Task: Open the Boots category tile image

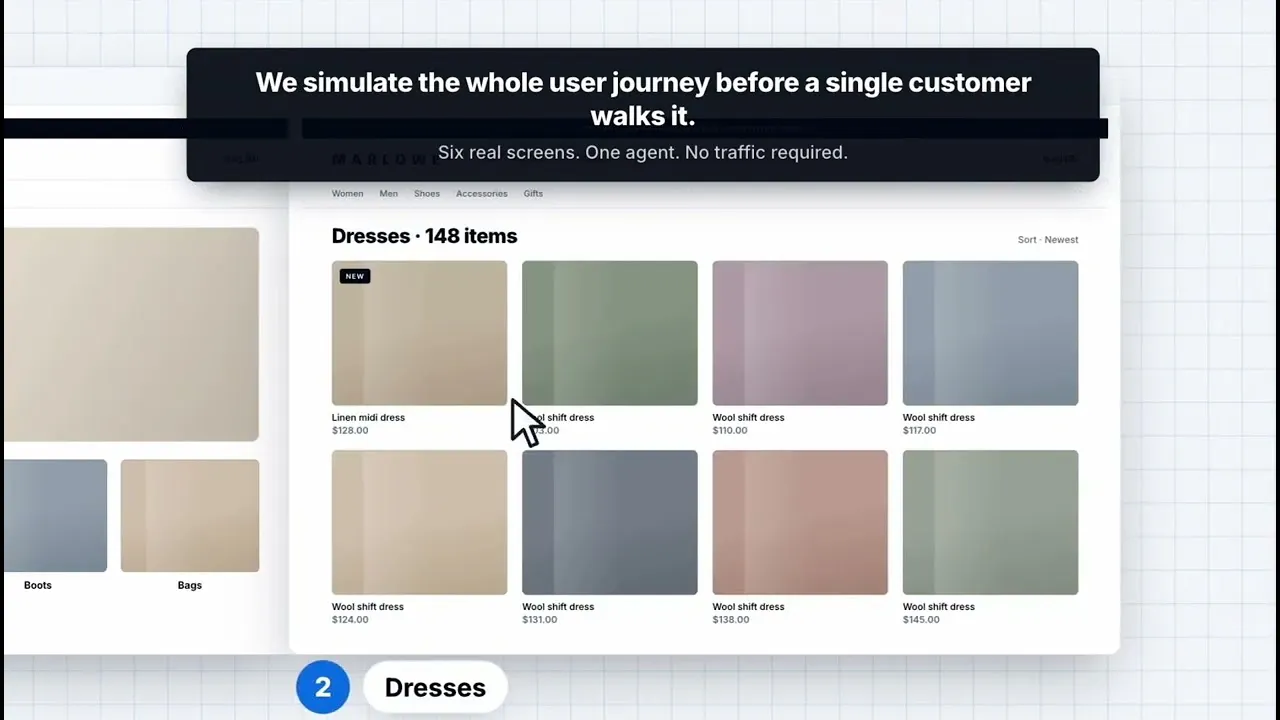Action: pos(55,516)
